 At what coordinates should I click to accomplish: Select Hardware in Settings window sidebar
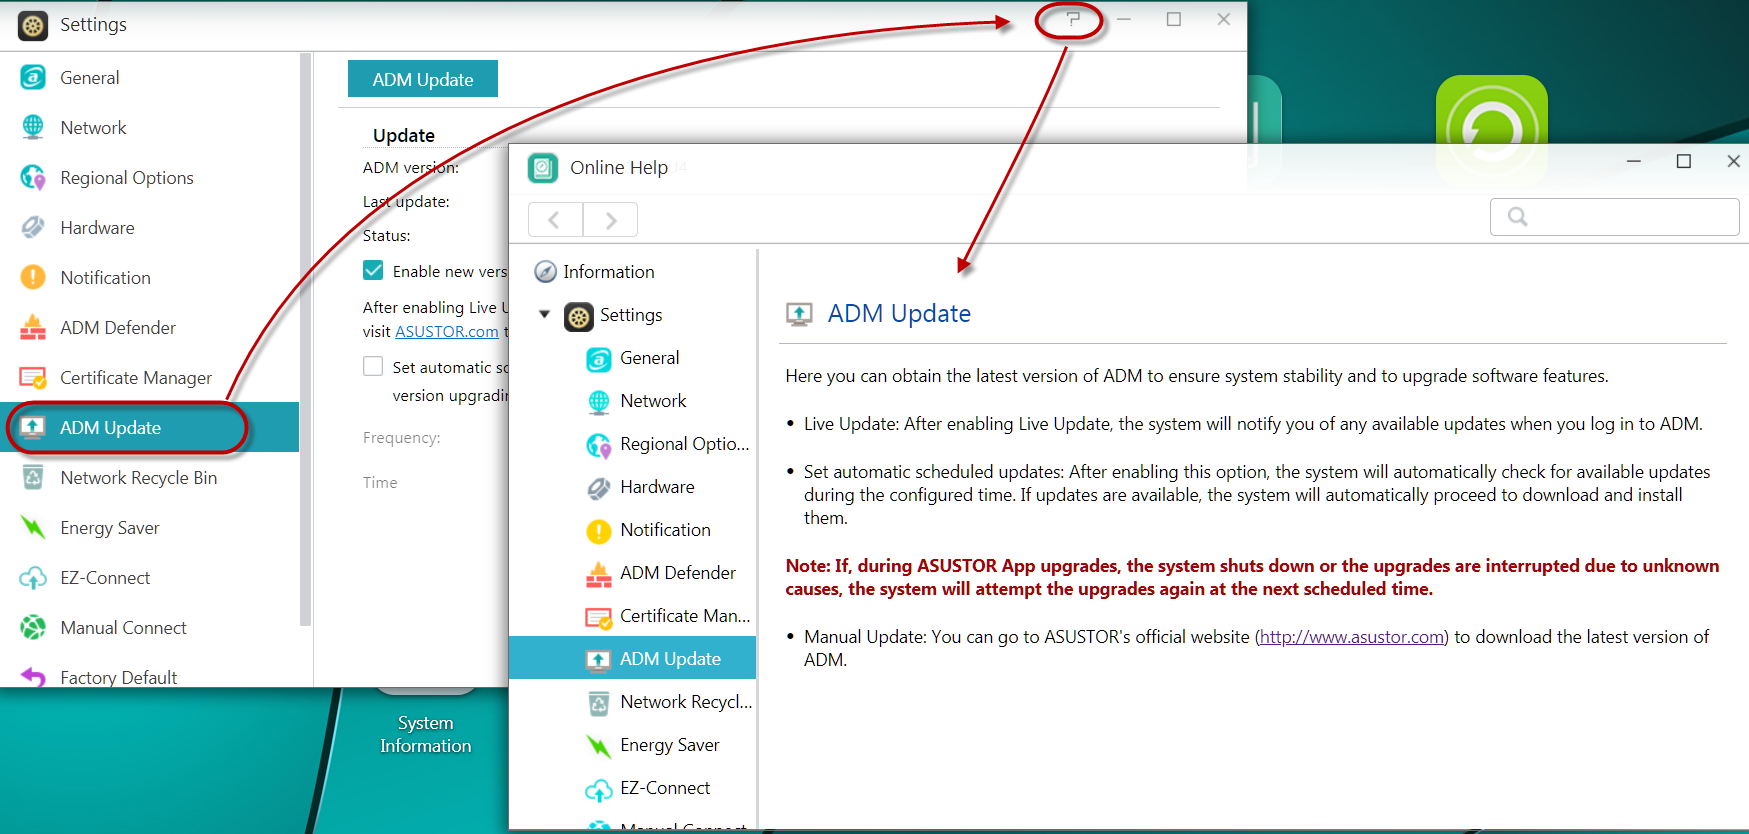click(x=150, y=228)
